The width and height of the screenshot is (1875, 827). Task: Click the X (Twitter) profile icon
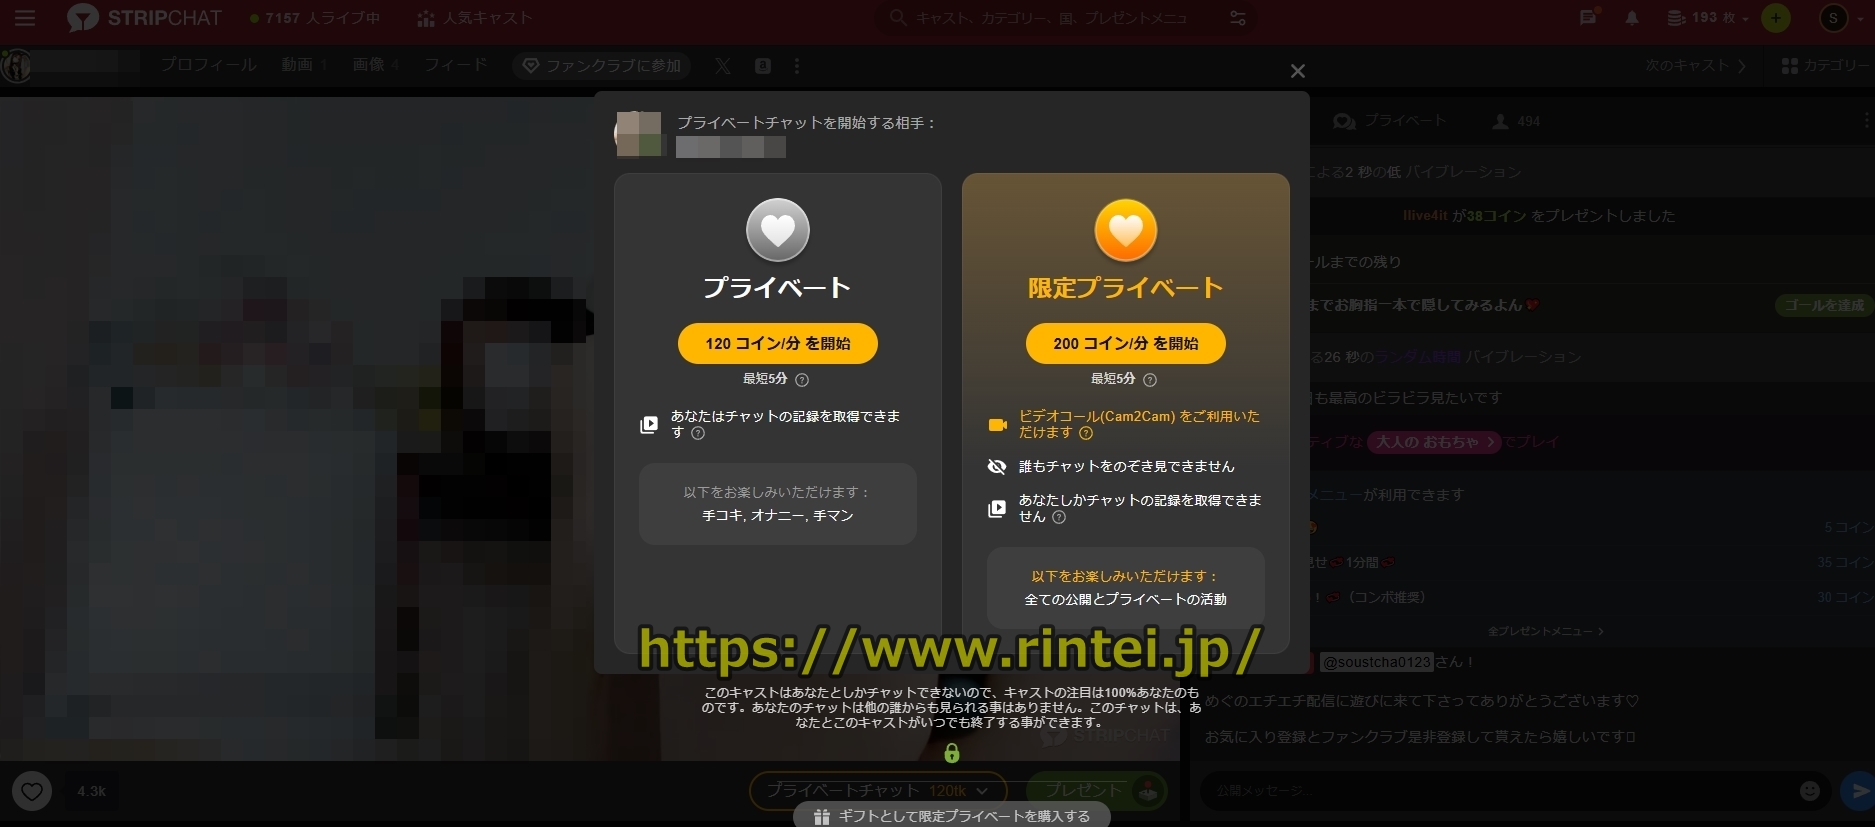(x=723, y=66)
